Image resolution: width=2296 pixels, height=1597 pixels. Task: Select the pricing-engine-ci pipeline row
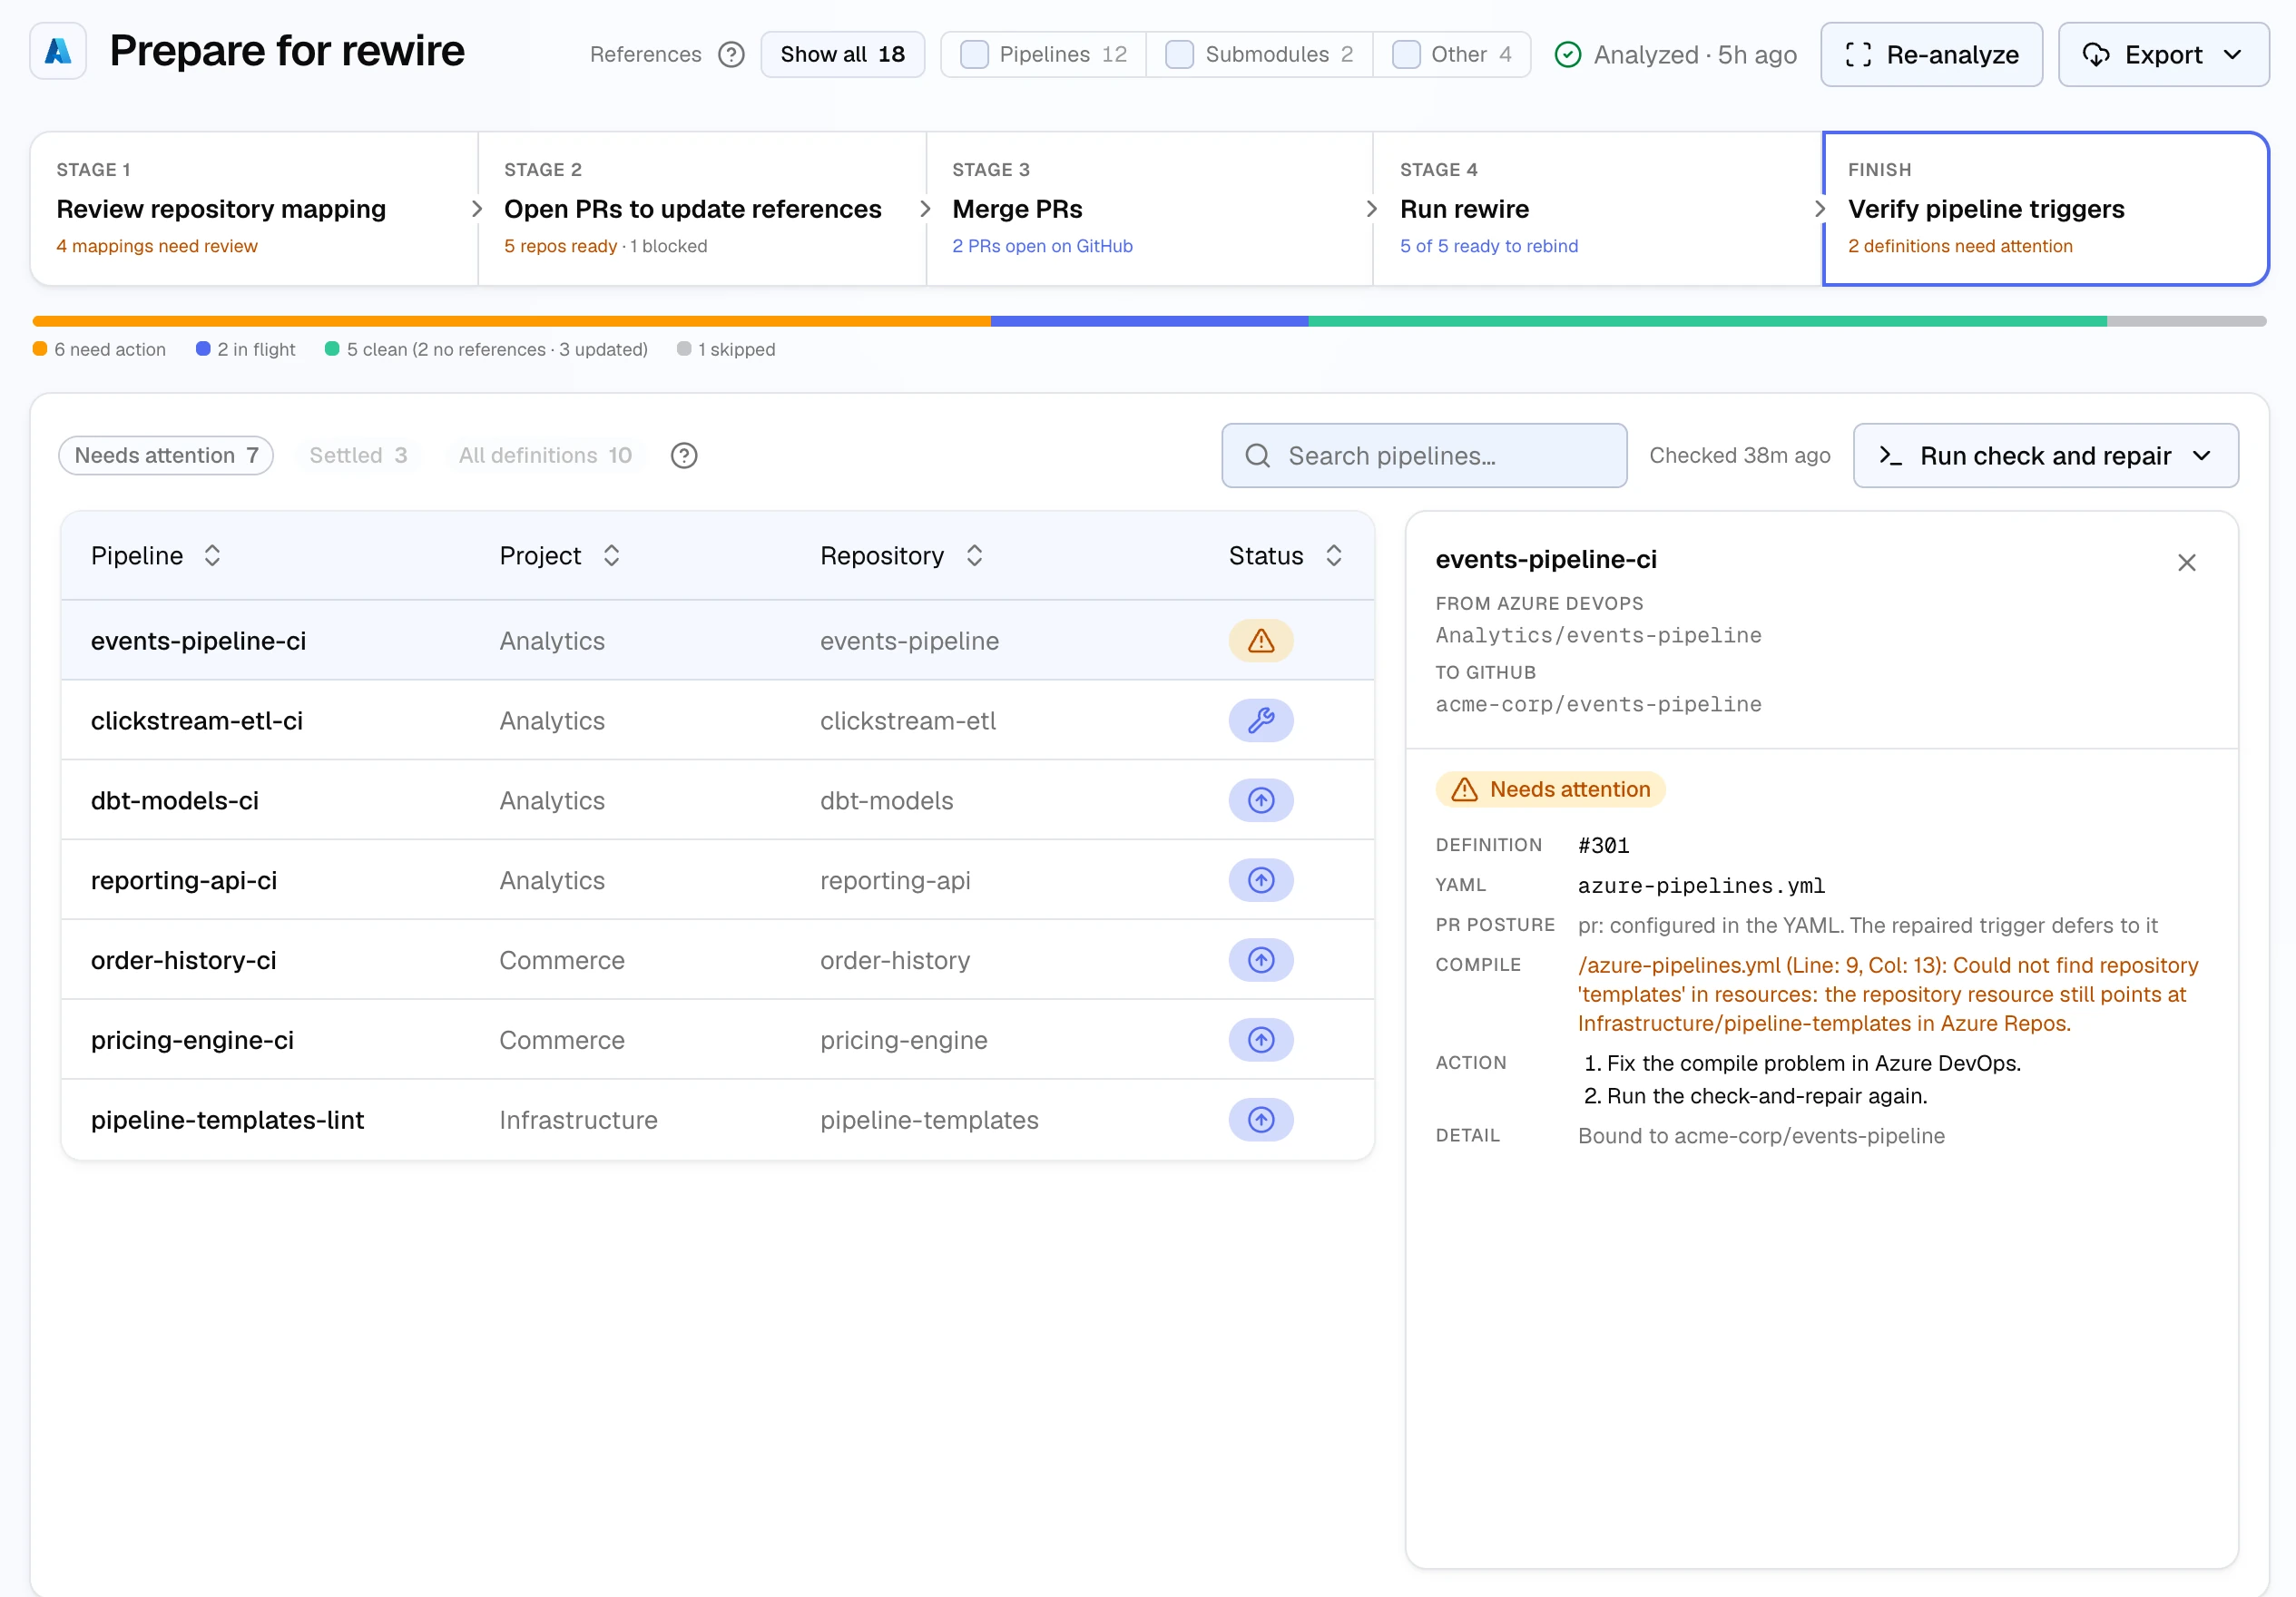[718, 1041]
